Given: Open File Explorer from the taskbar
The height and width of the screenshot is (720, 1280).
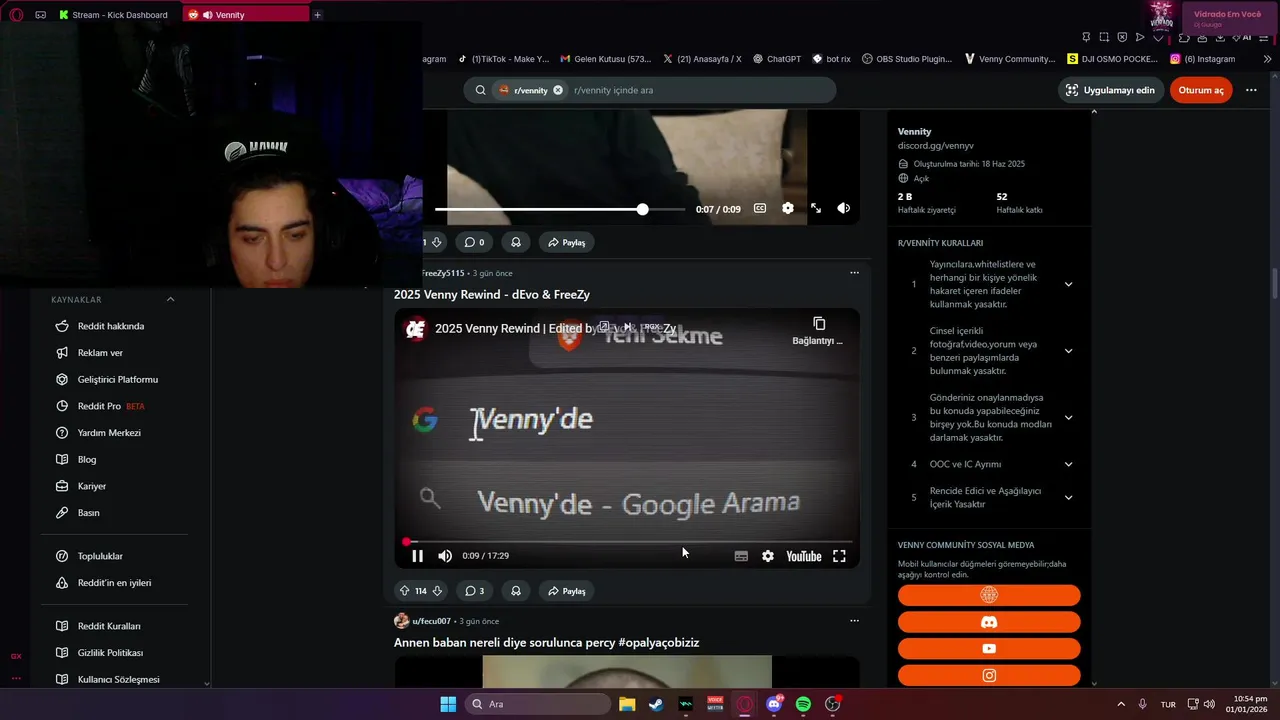Looking at the screenshot, I should pos(626,704).
